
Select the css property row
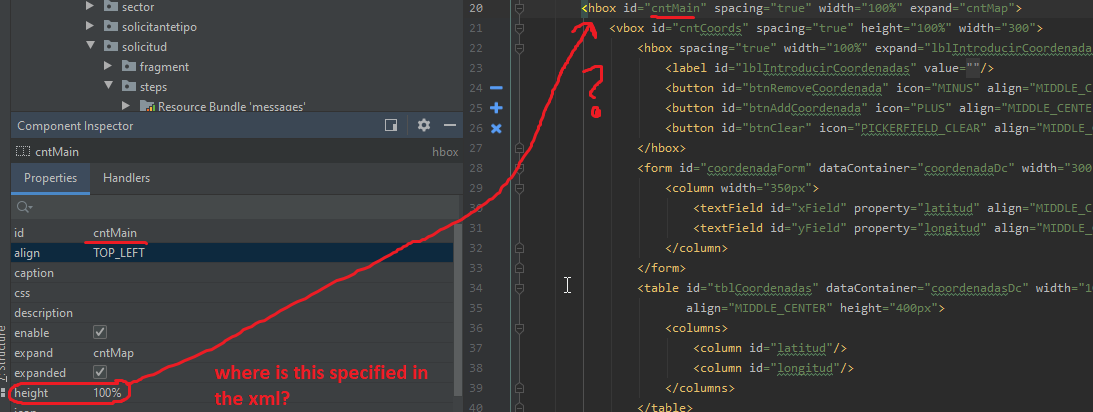[x=232, y=293]
